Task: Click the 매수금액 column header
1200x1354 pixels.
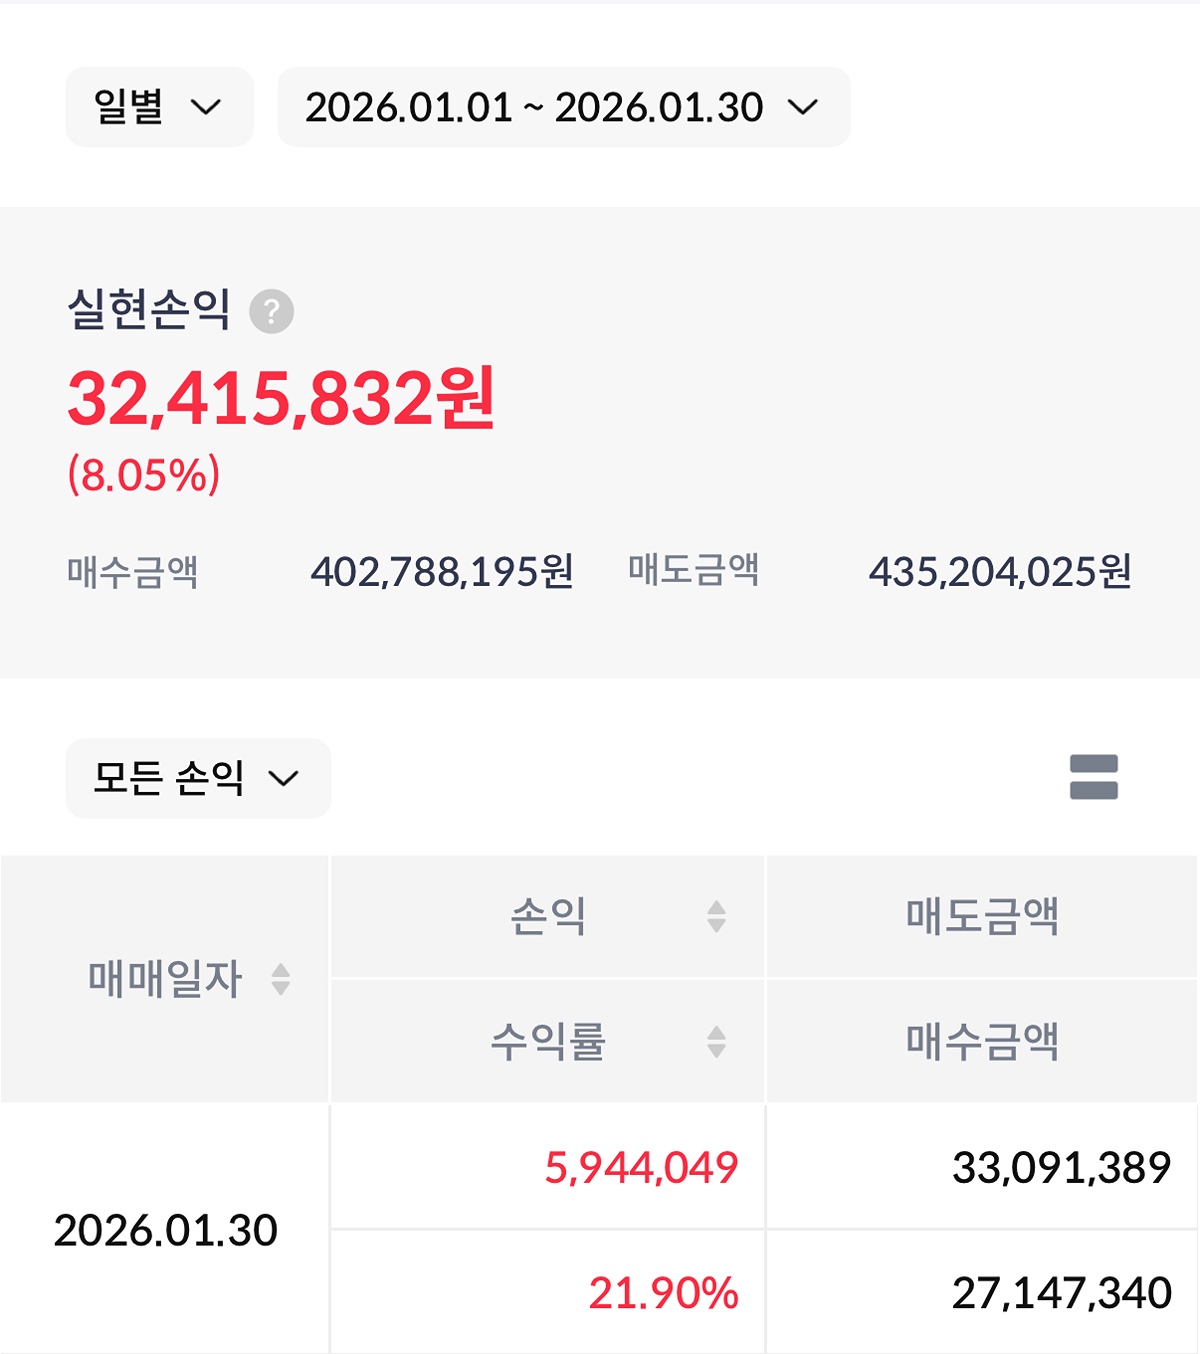Action: (x=982, y=1042)
